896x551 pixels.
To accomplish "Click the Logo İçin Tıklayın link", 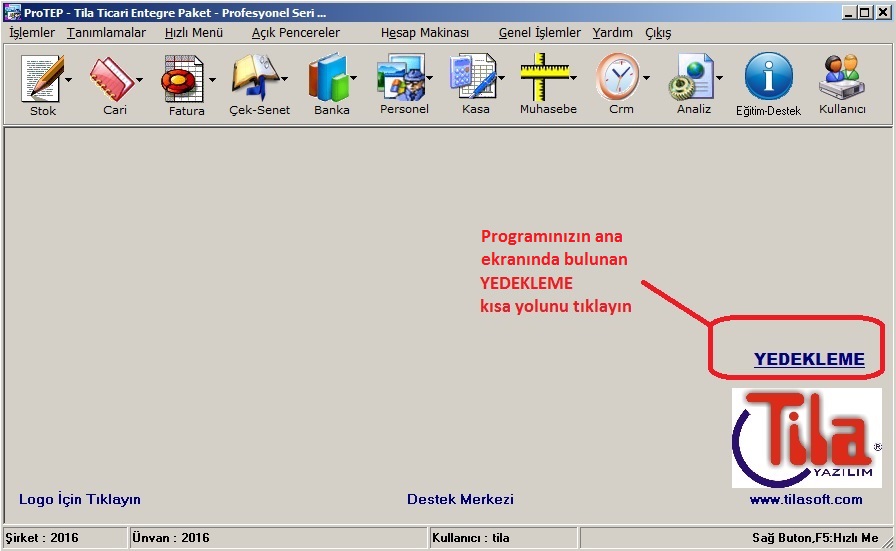I will click(x=80, y=499).
